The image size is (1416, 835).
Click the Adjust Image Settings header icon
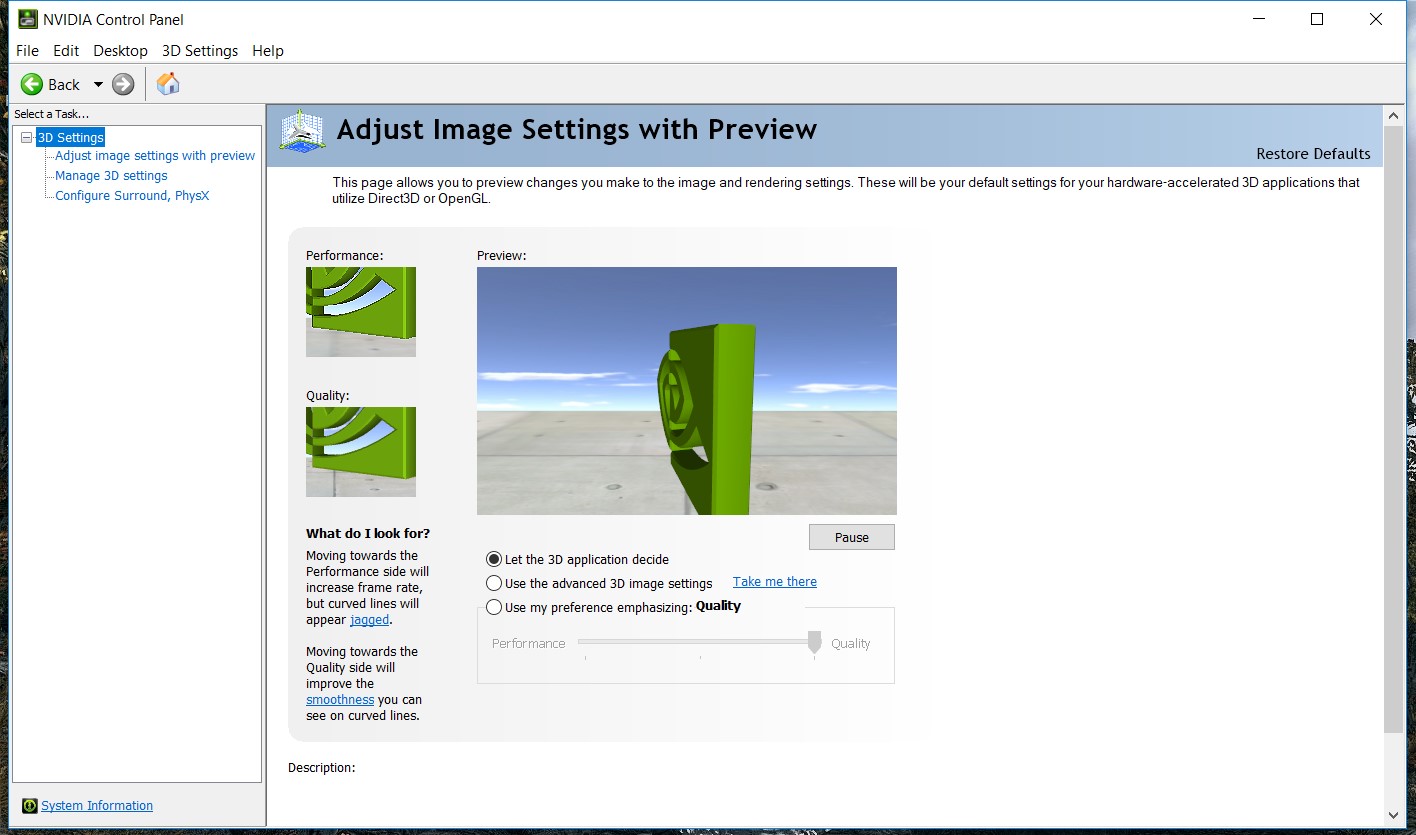point(300,131)
